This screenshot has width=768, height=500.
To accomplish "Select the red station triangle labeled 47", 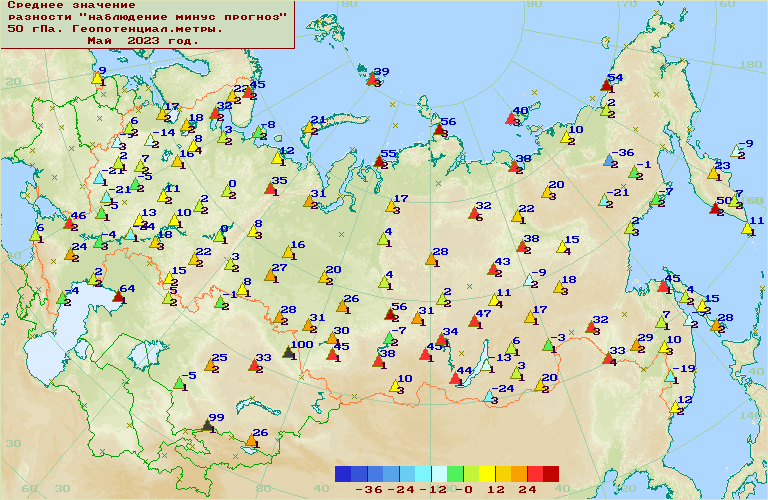I will 474,321.
